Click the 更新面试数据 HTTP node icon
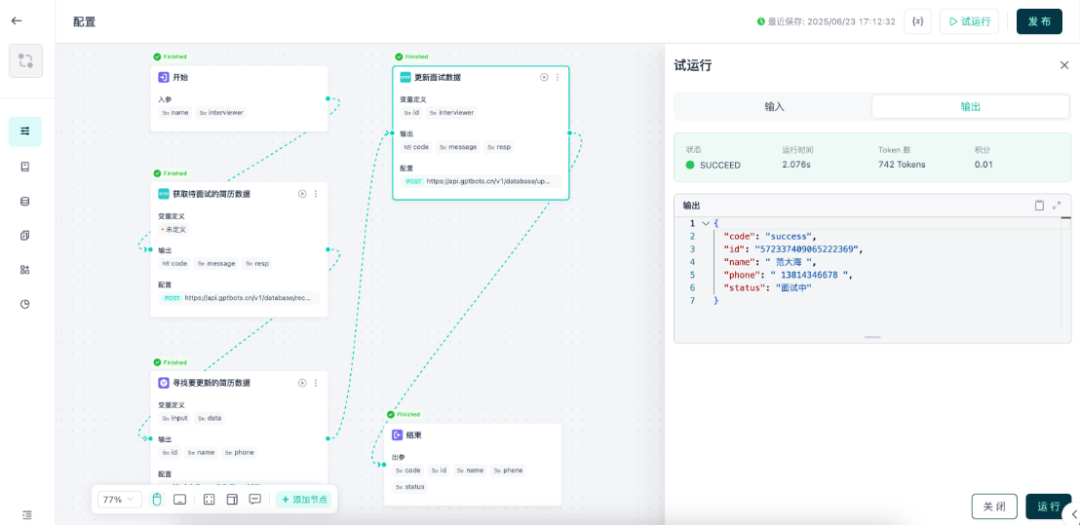The width and height of the screenshot is (1080, 525). coord(406,77)
